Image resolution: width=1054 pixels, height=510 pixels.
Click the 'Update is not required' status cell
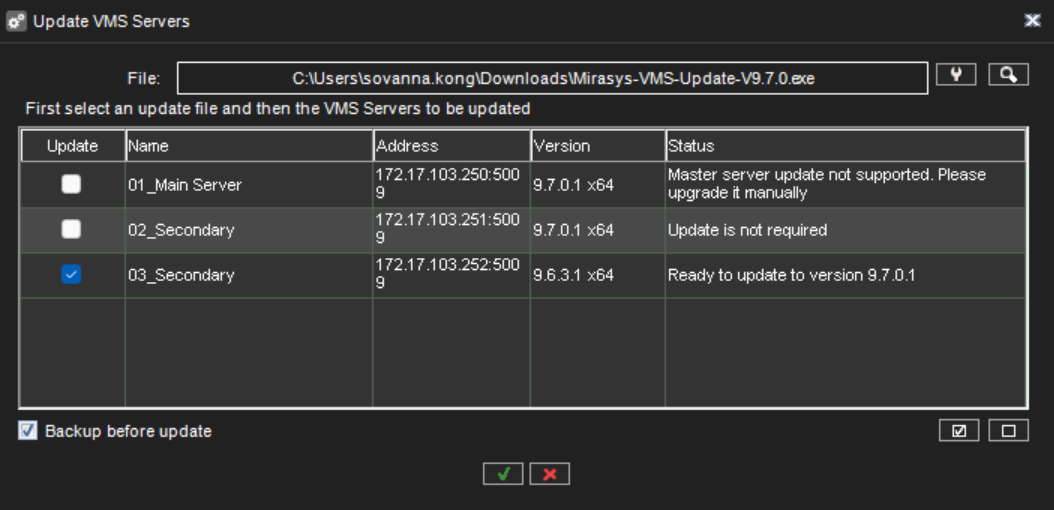[747, 230]
